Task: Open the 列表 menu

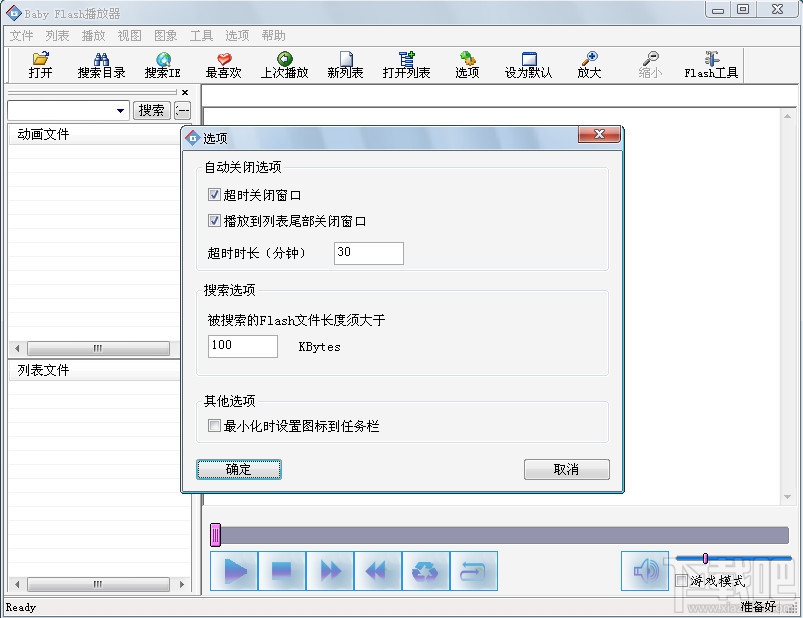Action: click(57, 35)
